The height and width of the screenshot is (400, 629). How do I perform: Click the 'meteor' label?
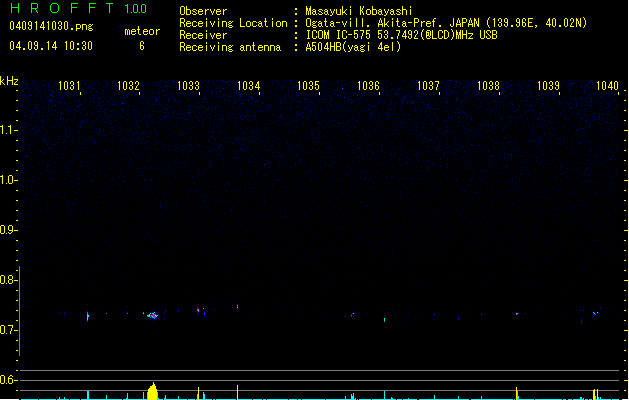pyautogui.click(x=142, y=31)
